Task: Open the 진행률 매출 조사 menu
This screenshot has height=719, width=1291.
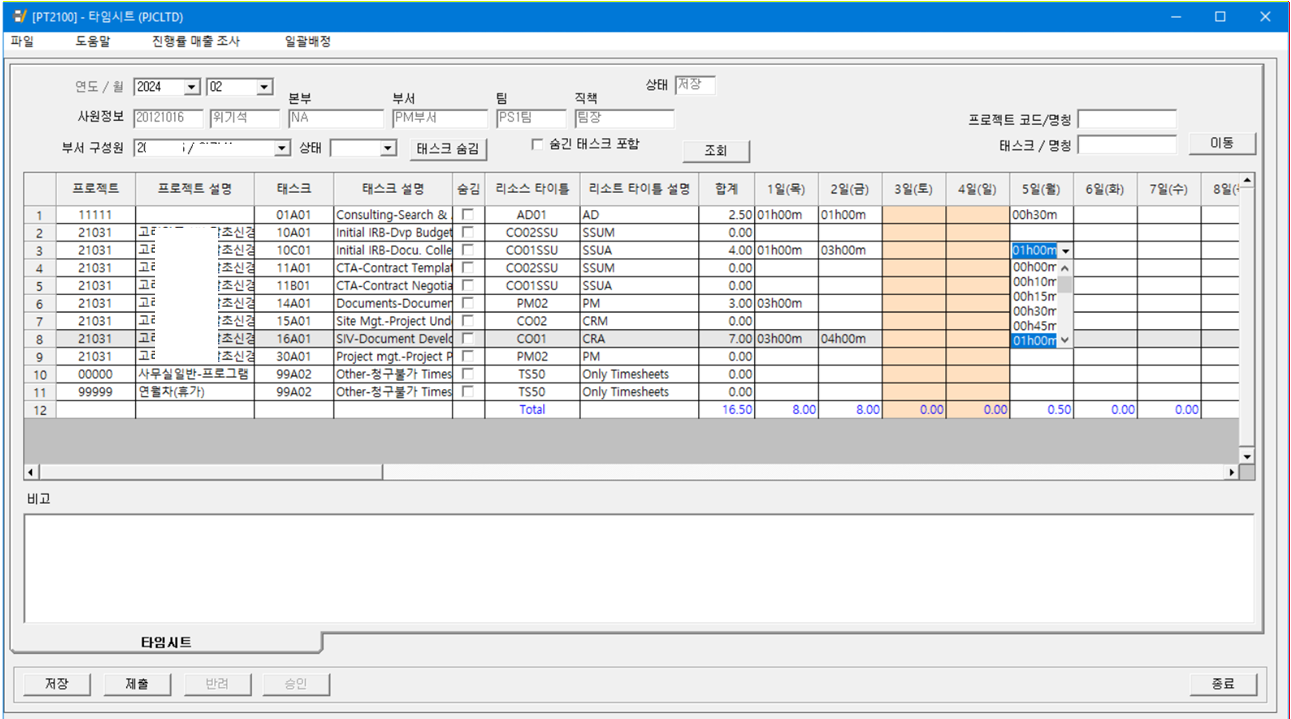Action: [x=196, y=42]
